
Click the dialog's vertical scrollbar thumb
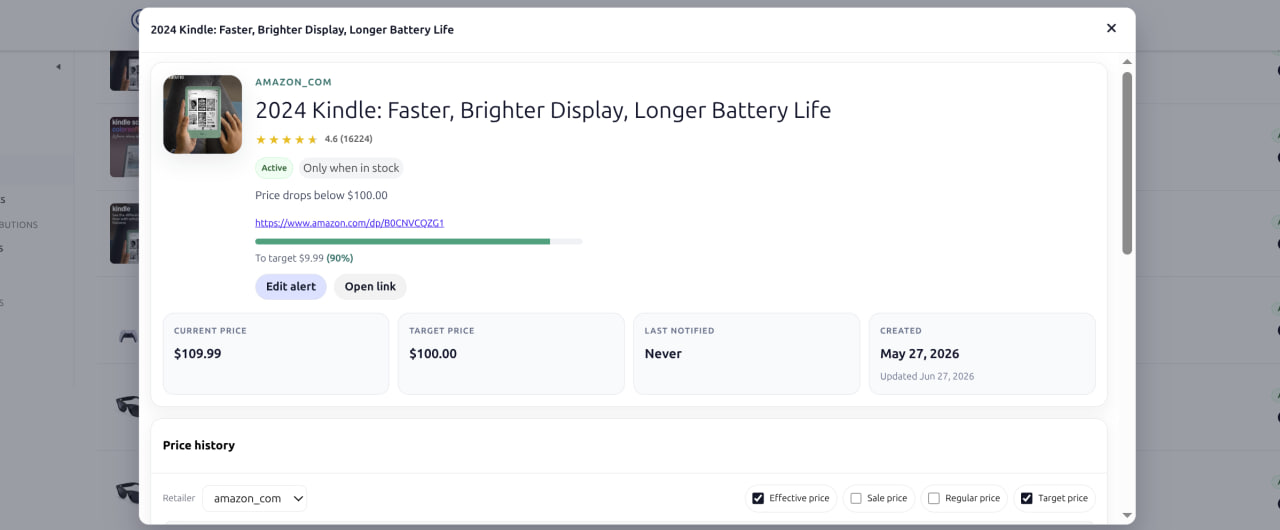[1127, 162]
